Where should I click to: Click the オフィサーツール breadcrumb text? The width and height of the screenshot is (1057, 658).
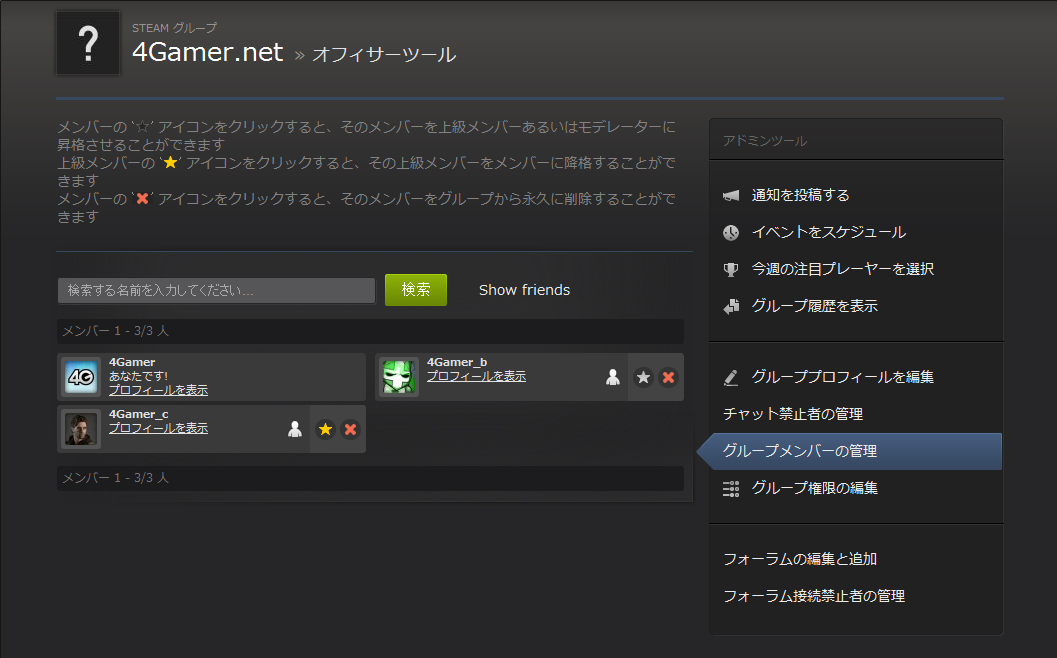tap(384, 55)
